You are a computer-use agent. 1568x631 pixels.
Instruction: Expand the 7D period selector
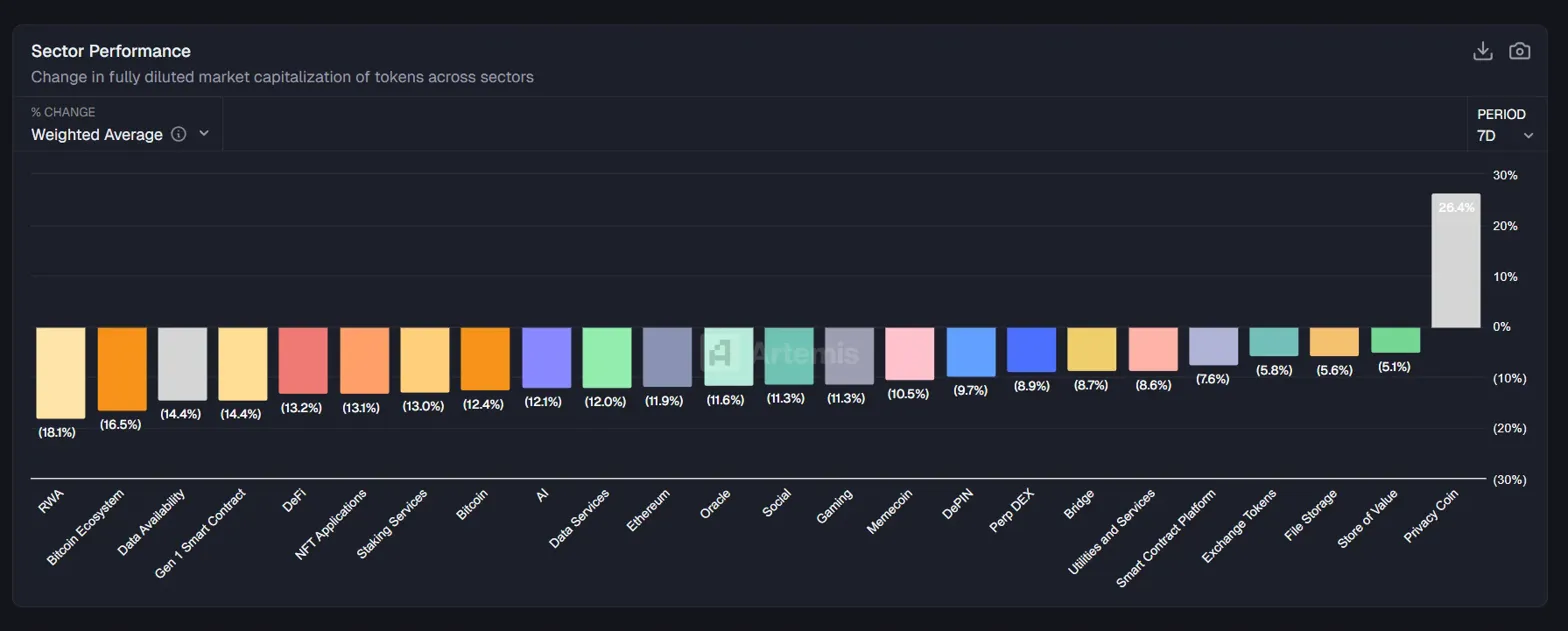coord(1505,135)
